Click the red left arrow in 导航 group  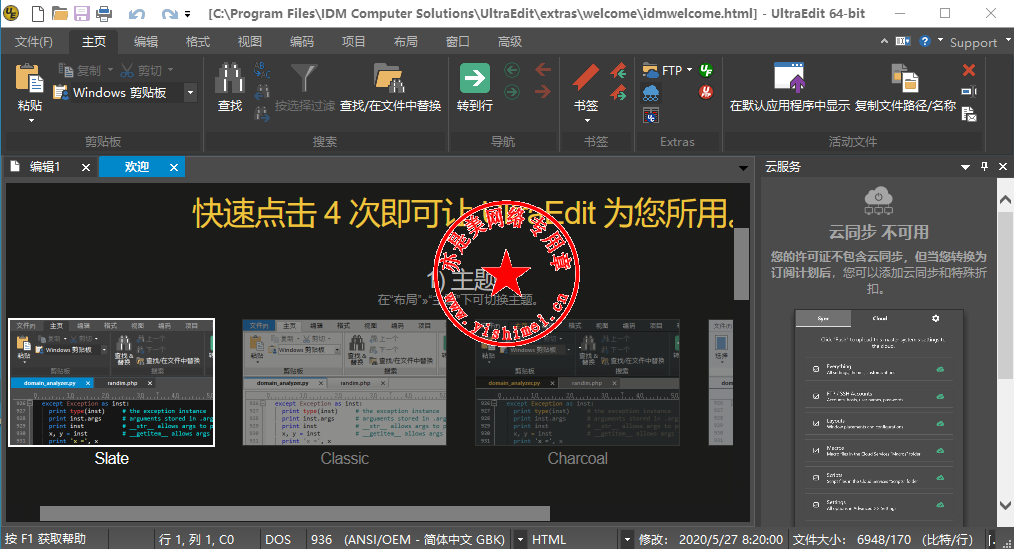[543, 69]
